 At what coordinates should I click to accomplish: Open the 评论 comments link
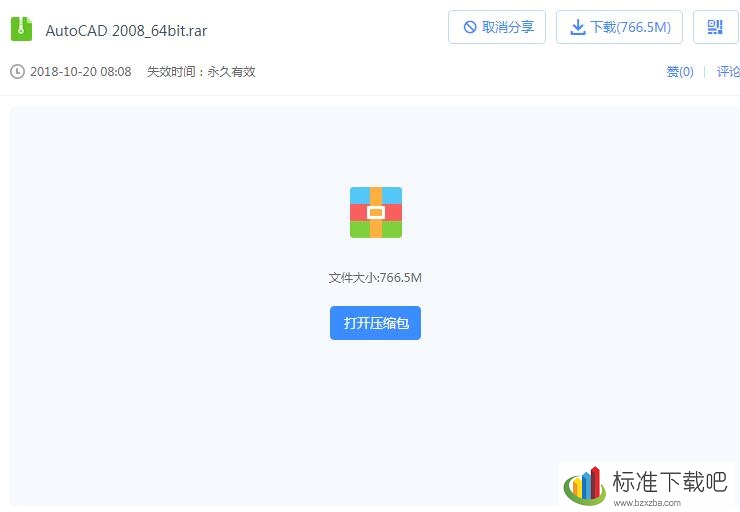click(x=728, y=72)
